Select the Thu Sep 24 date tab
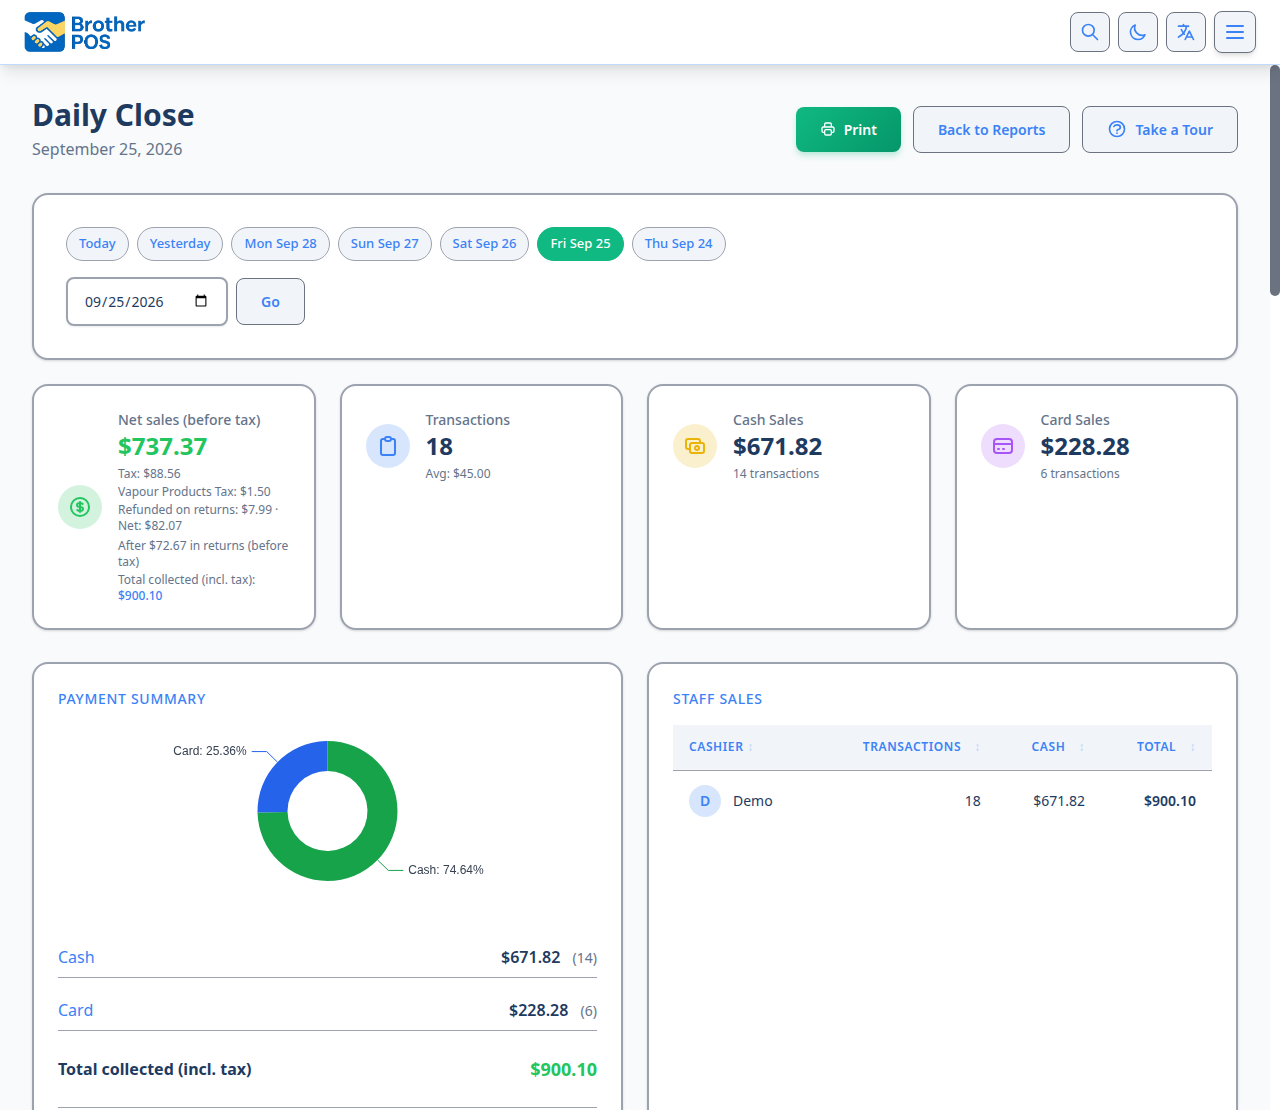The width and height of the screenshot is (1280, 1110). coord(679,244)
